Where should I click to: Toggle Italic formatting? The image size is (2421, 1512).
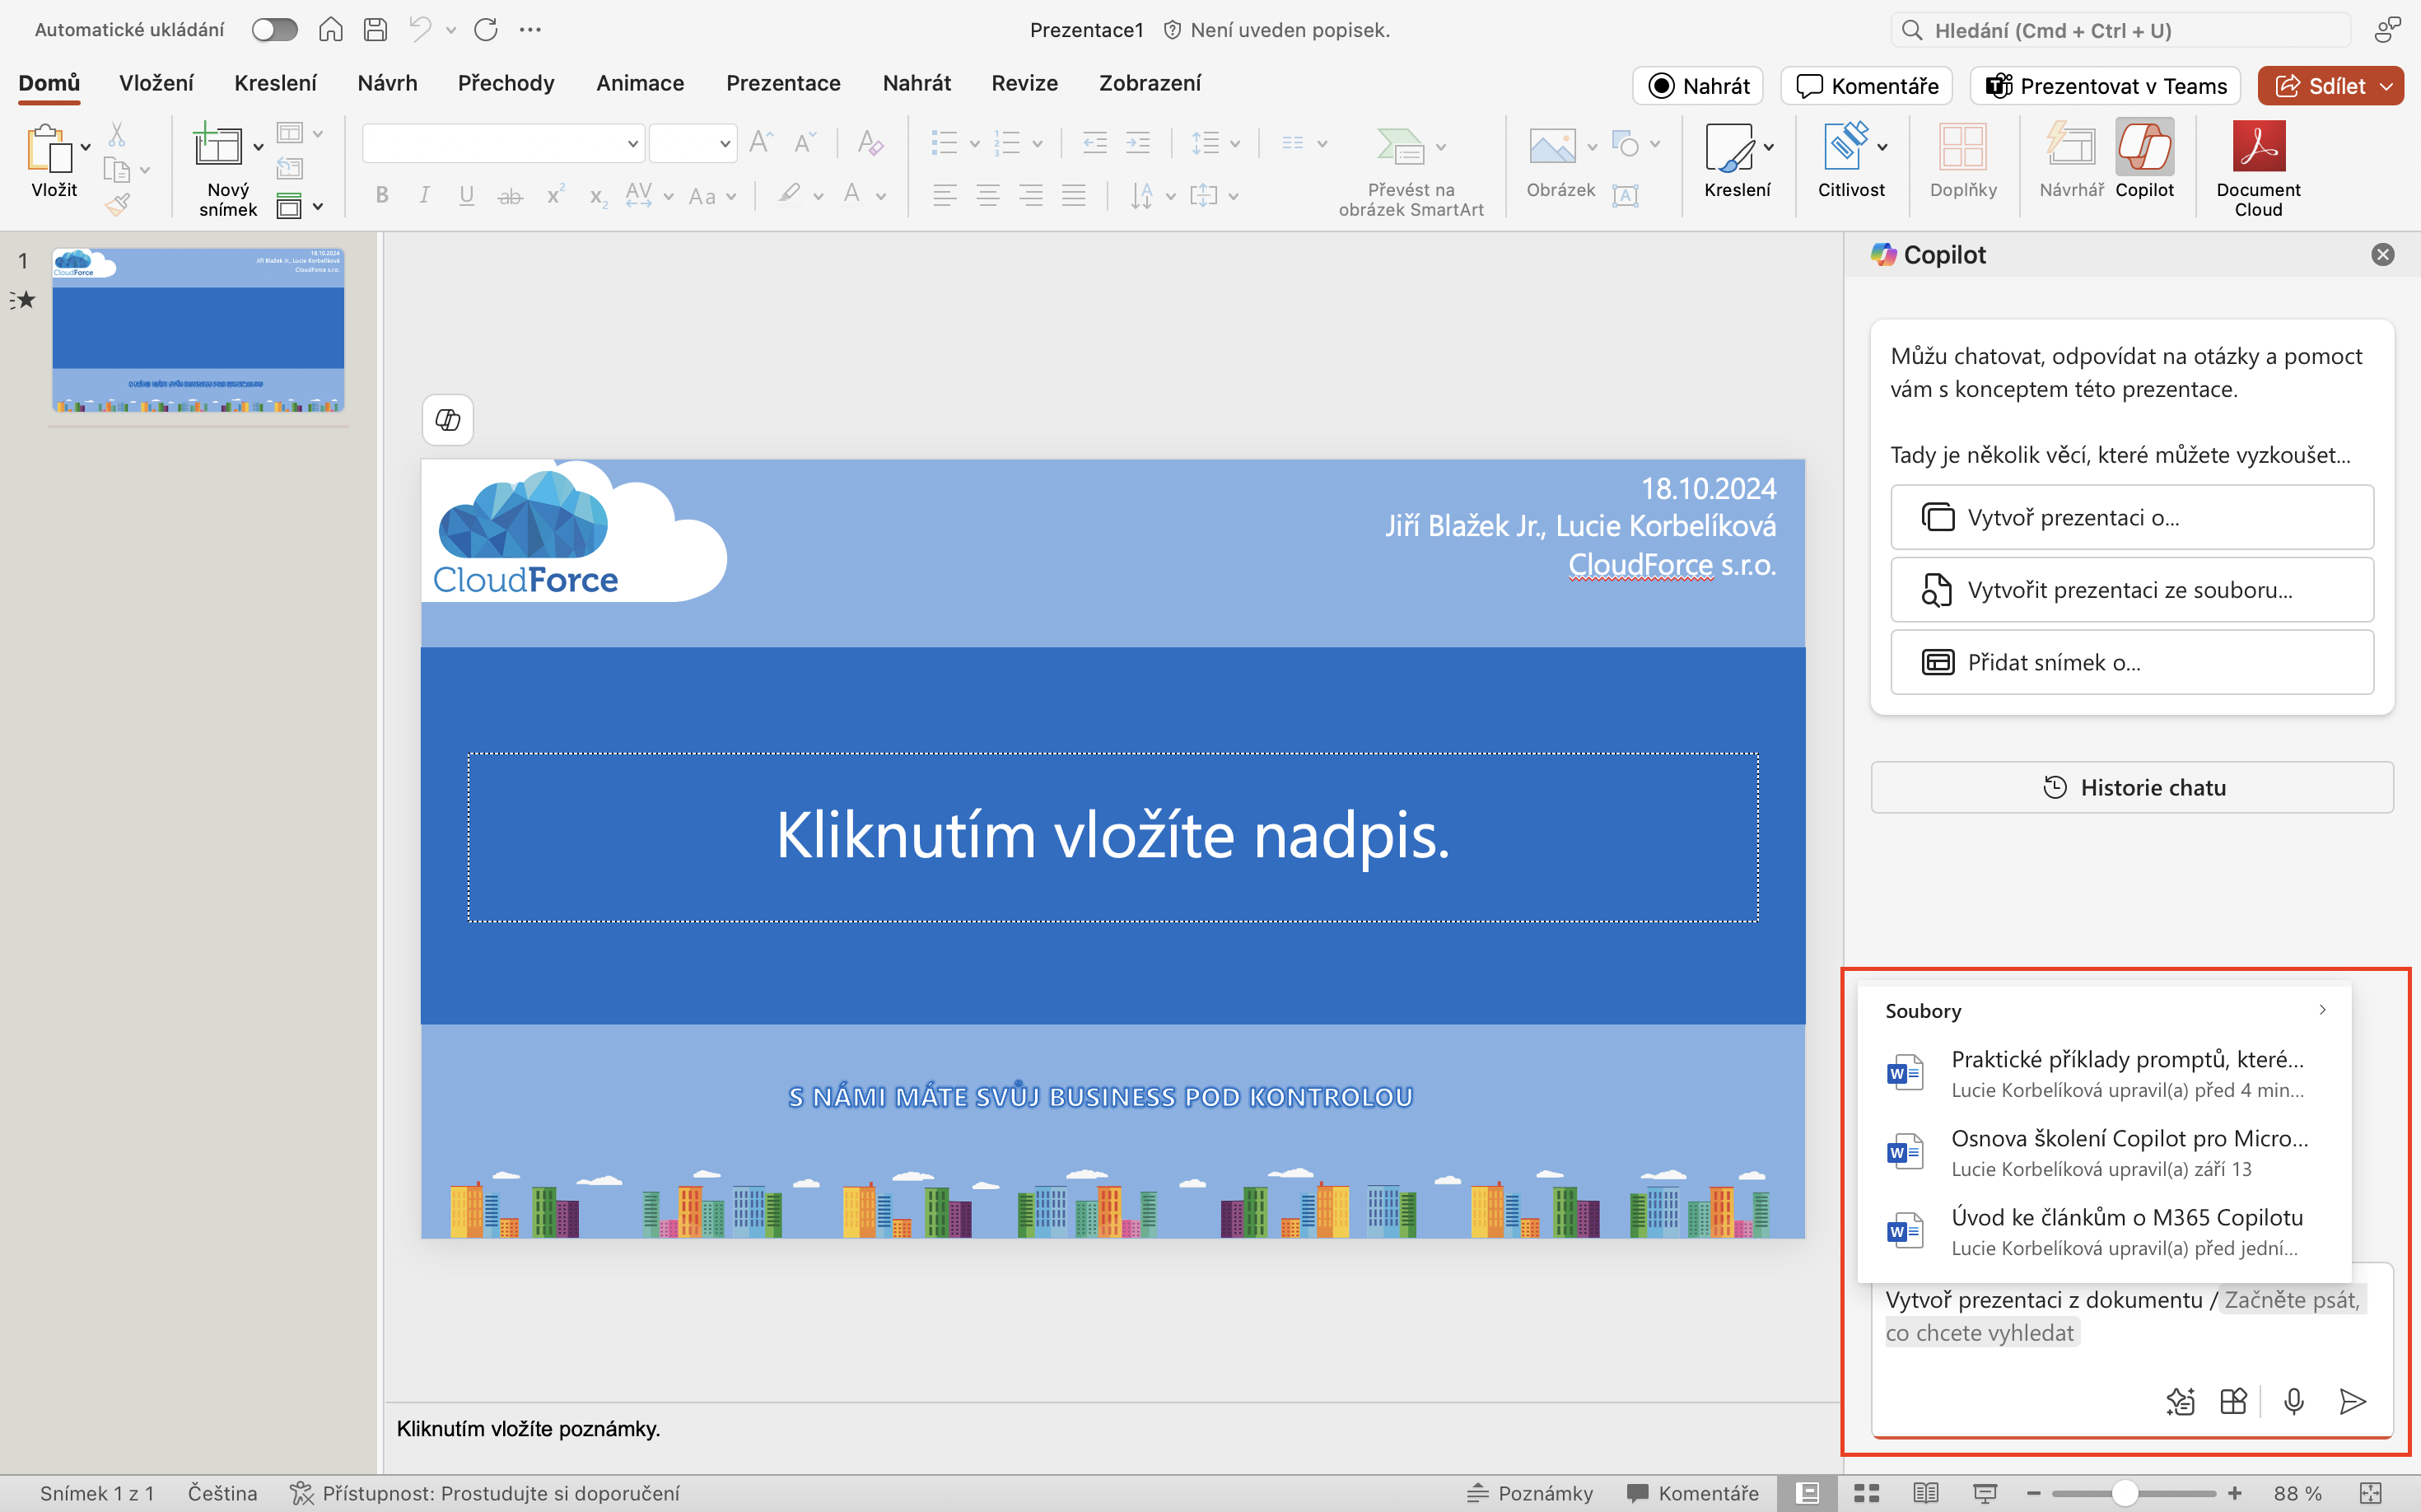[x=425, y=195]
